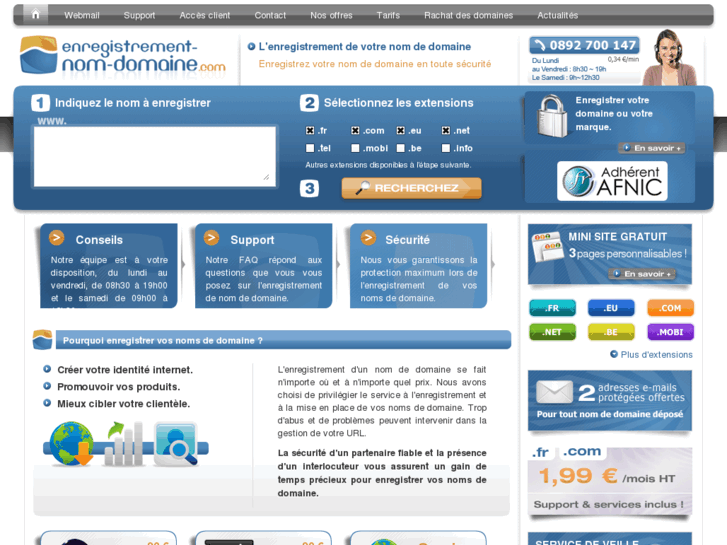Check the .tel extension checkbox

310,148
